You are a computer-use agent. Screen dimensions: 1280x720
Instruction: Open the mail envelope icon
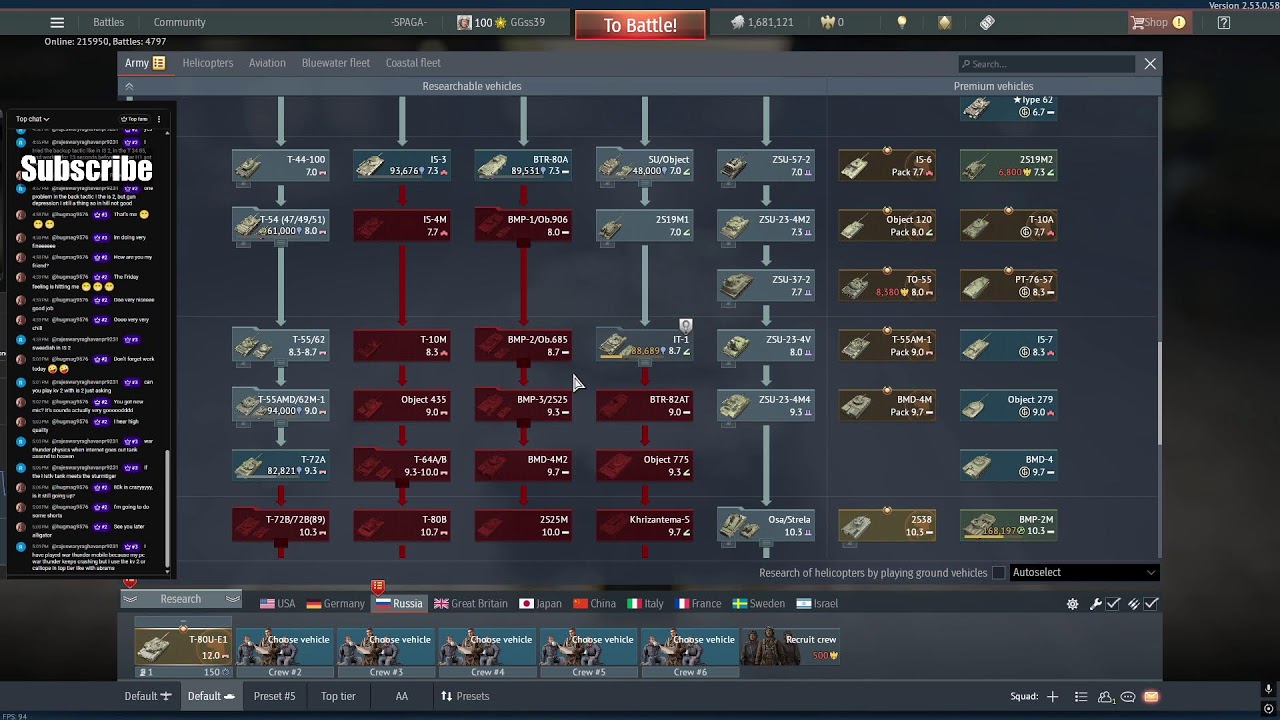pos(1151,697)
